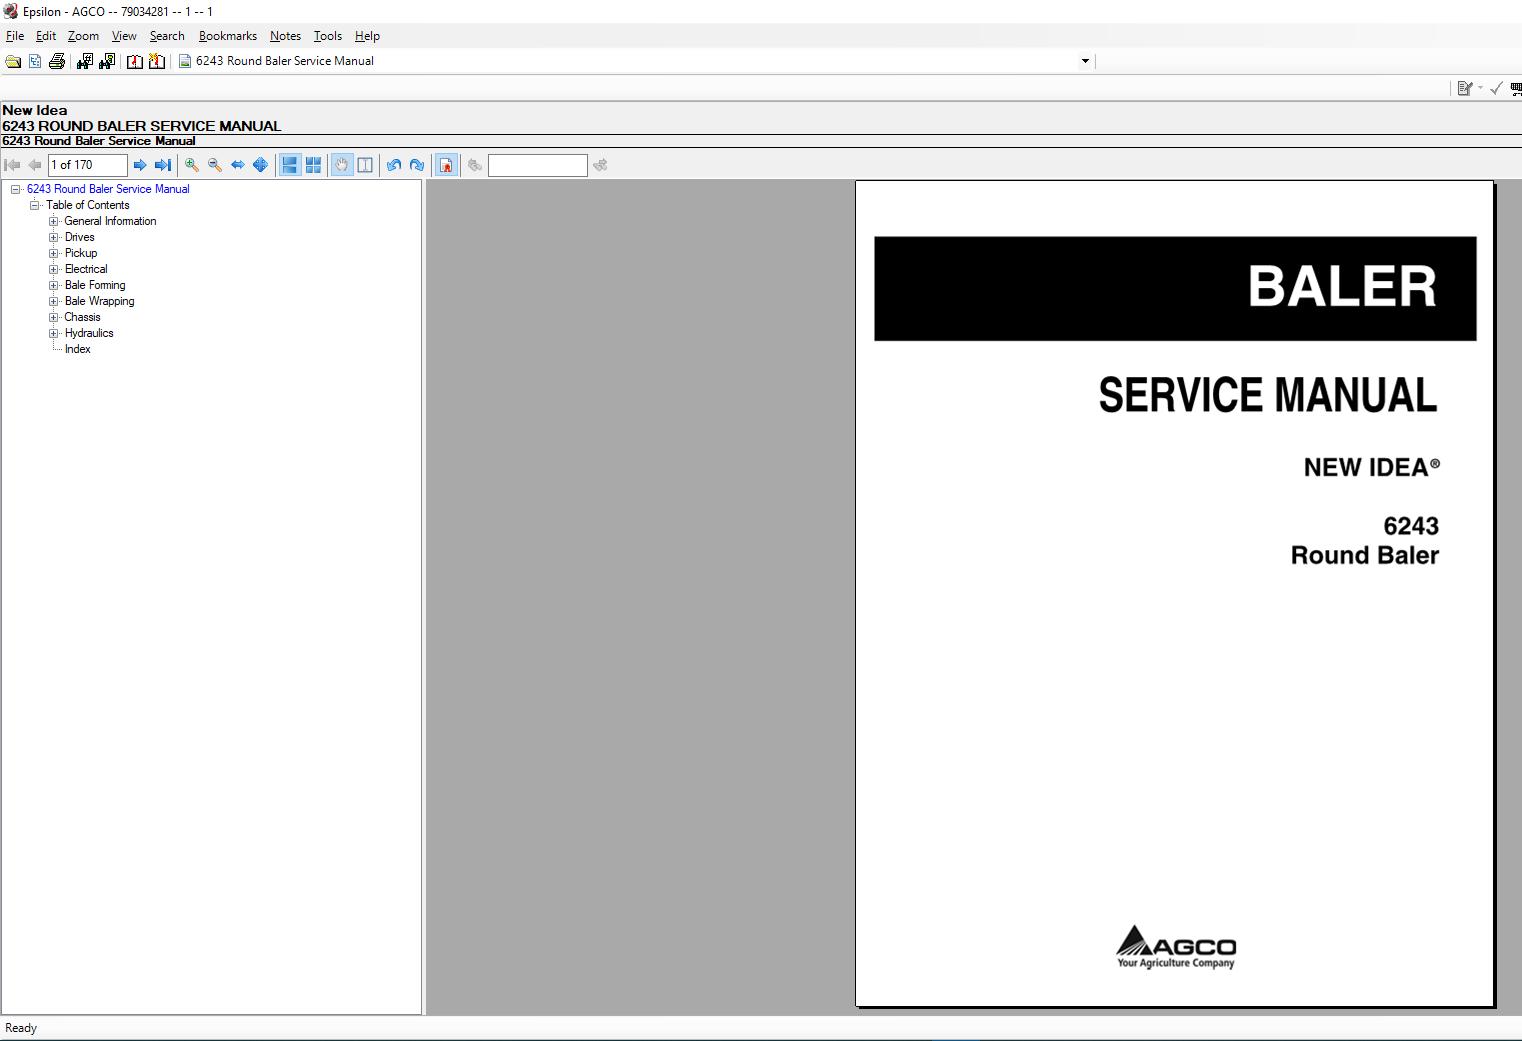Viewport: 1522px width, 1041px height.
Task: Go to first page with the first-page arrow
Action: tap(13, 165)
